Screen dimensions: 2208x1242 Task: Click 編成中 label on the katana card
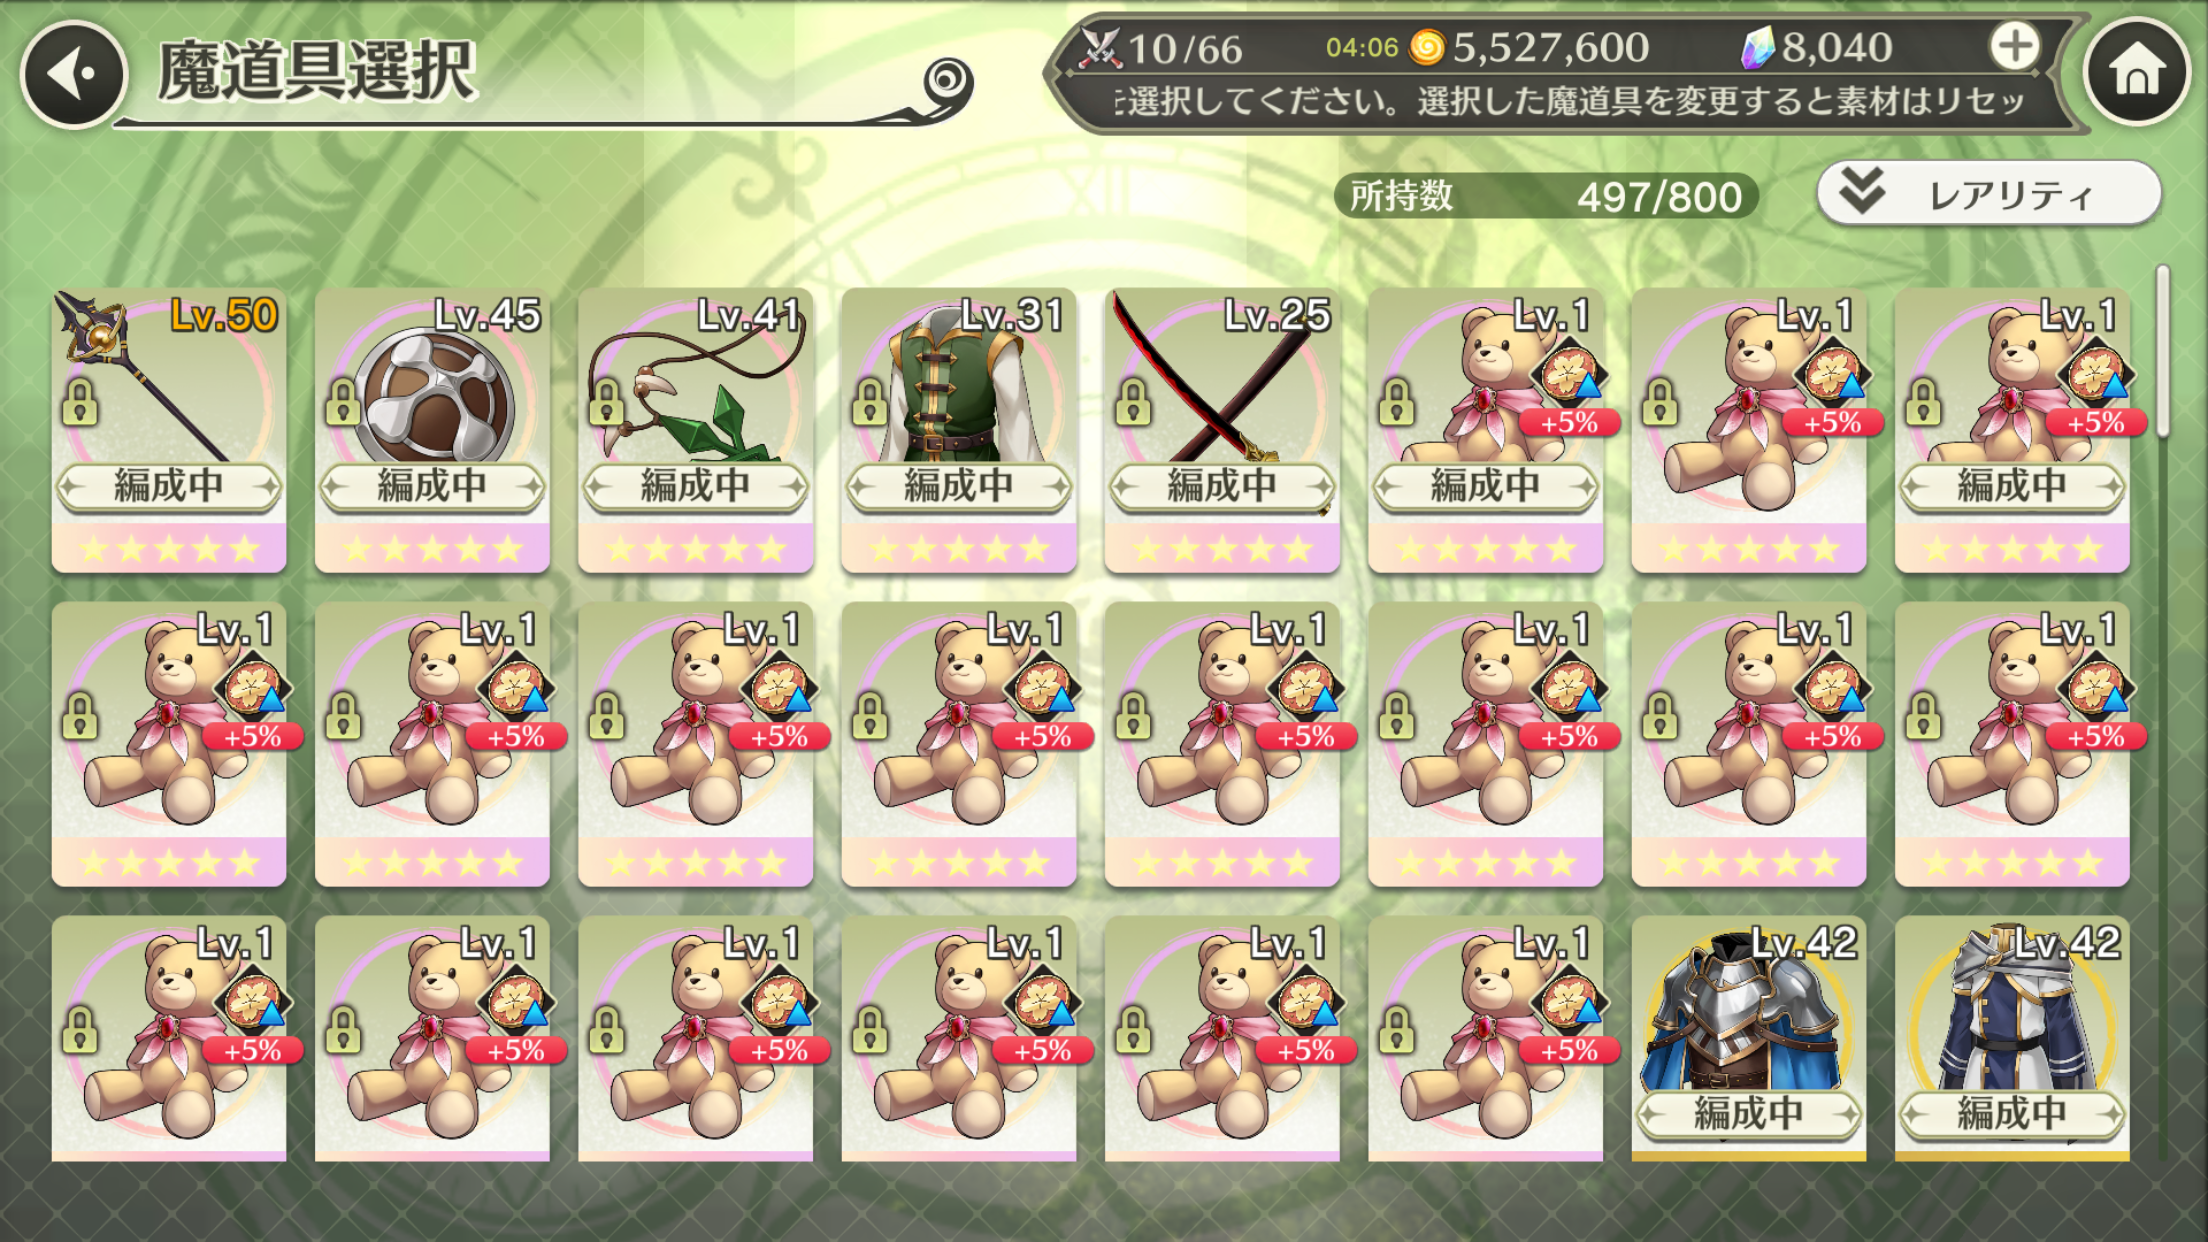point(1222,487)
